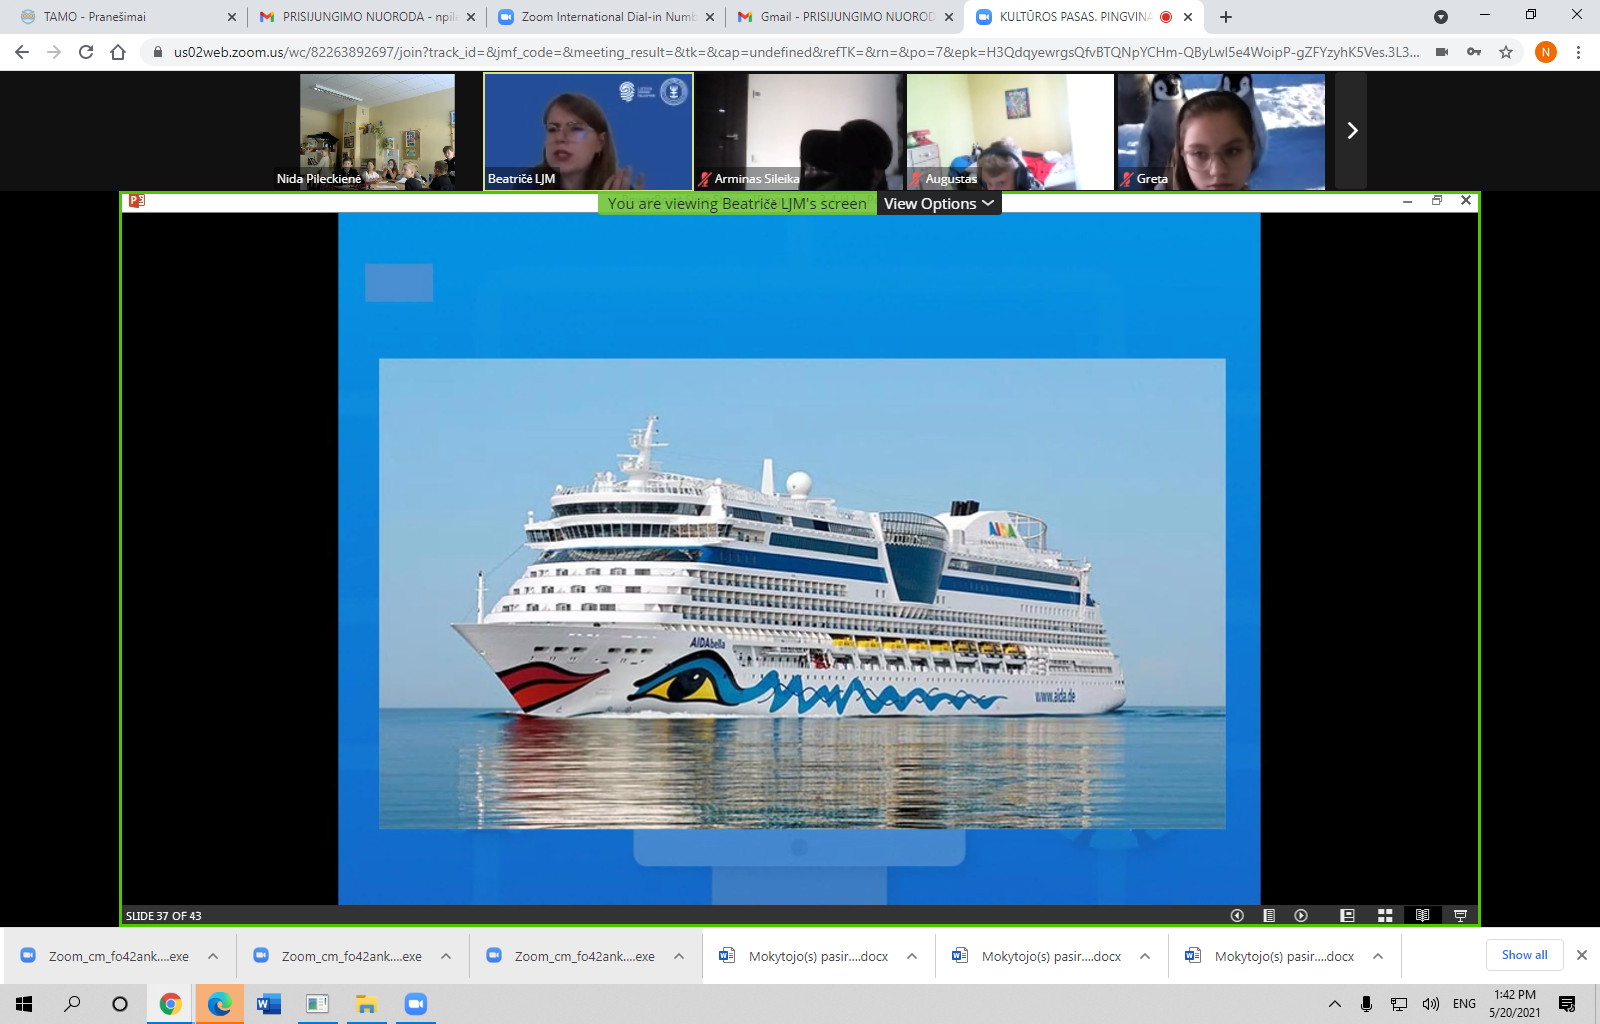Image resolution: width=1600 pixels, height=1024 pixels.
Task: Open saved passwords key icon
Action: pyautogui.click(x=1474, y=52)
